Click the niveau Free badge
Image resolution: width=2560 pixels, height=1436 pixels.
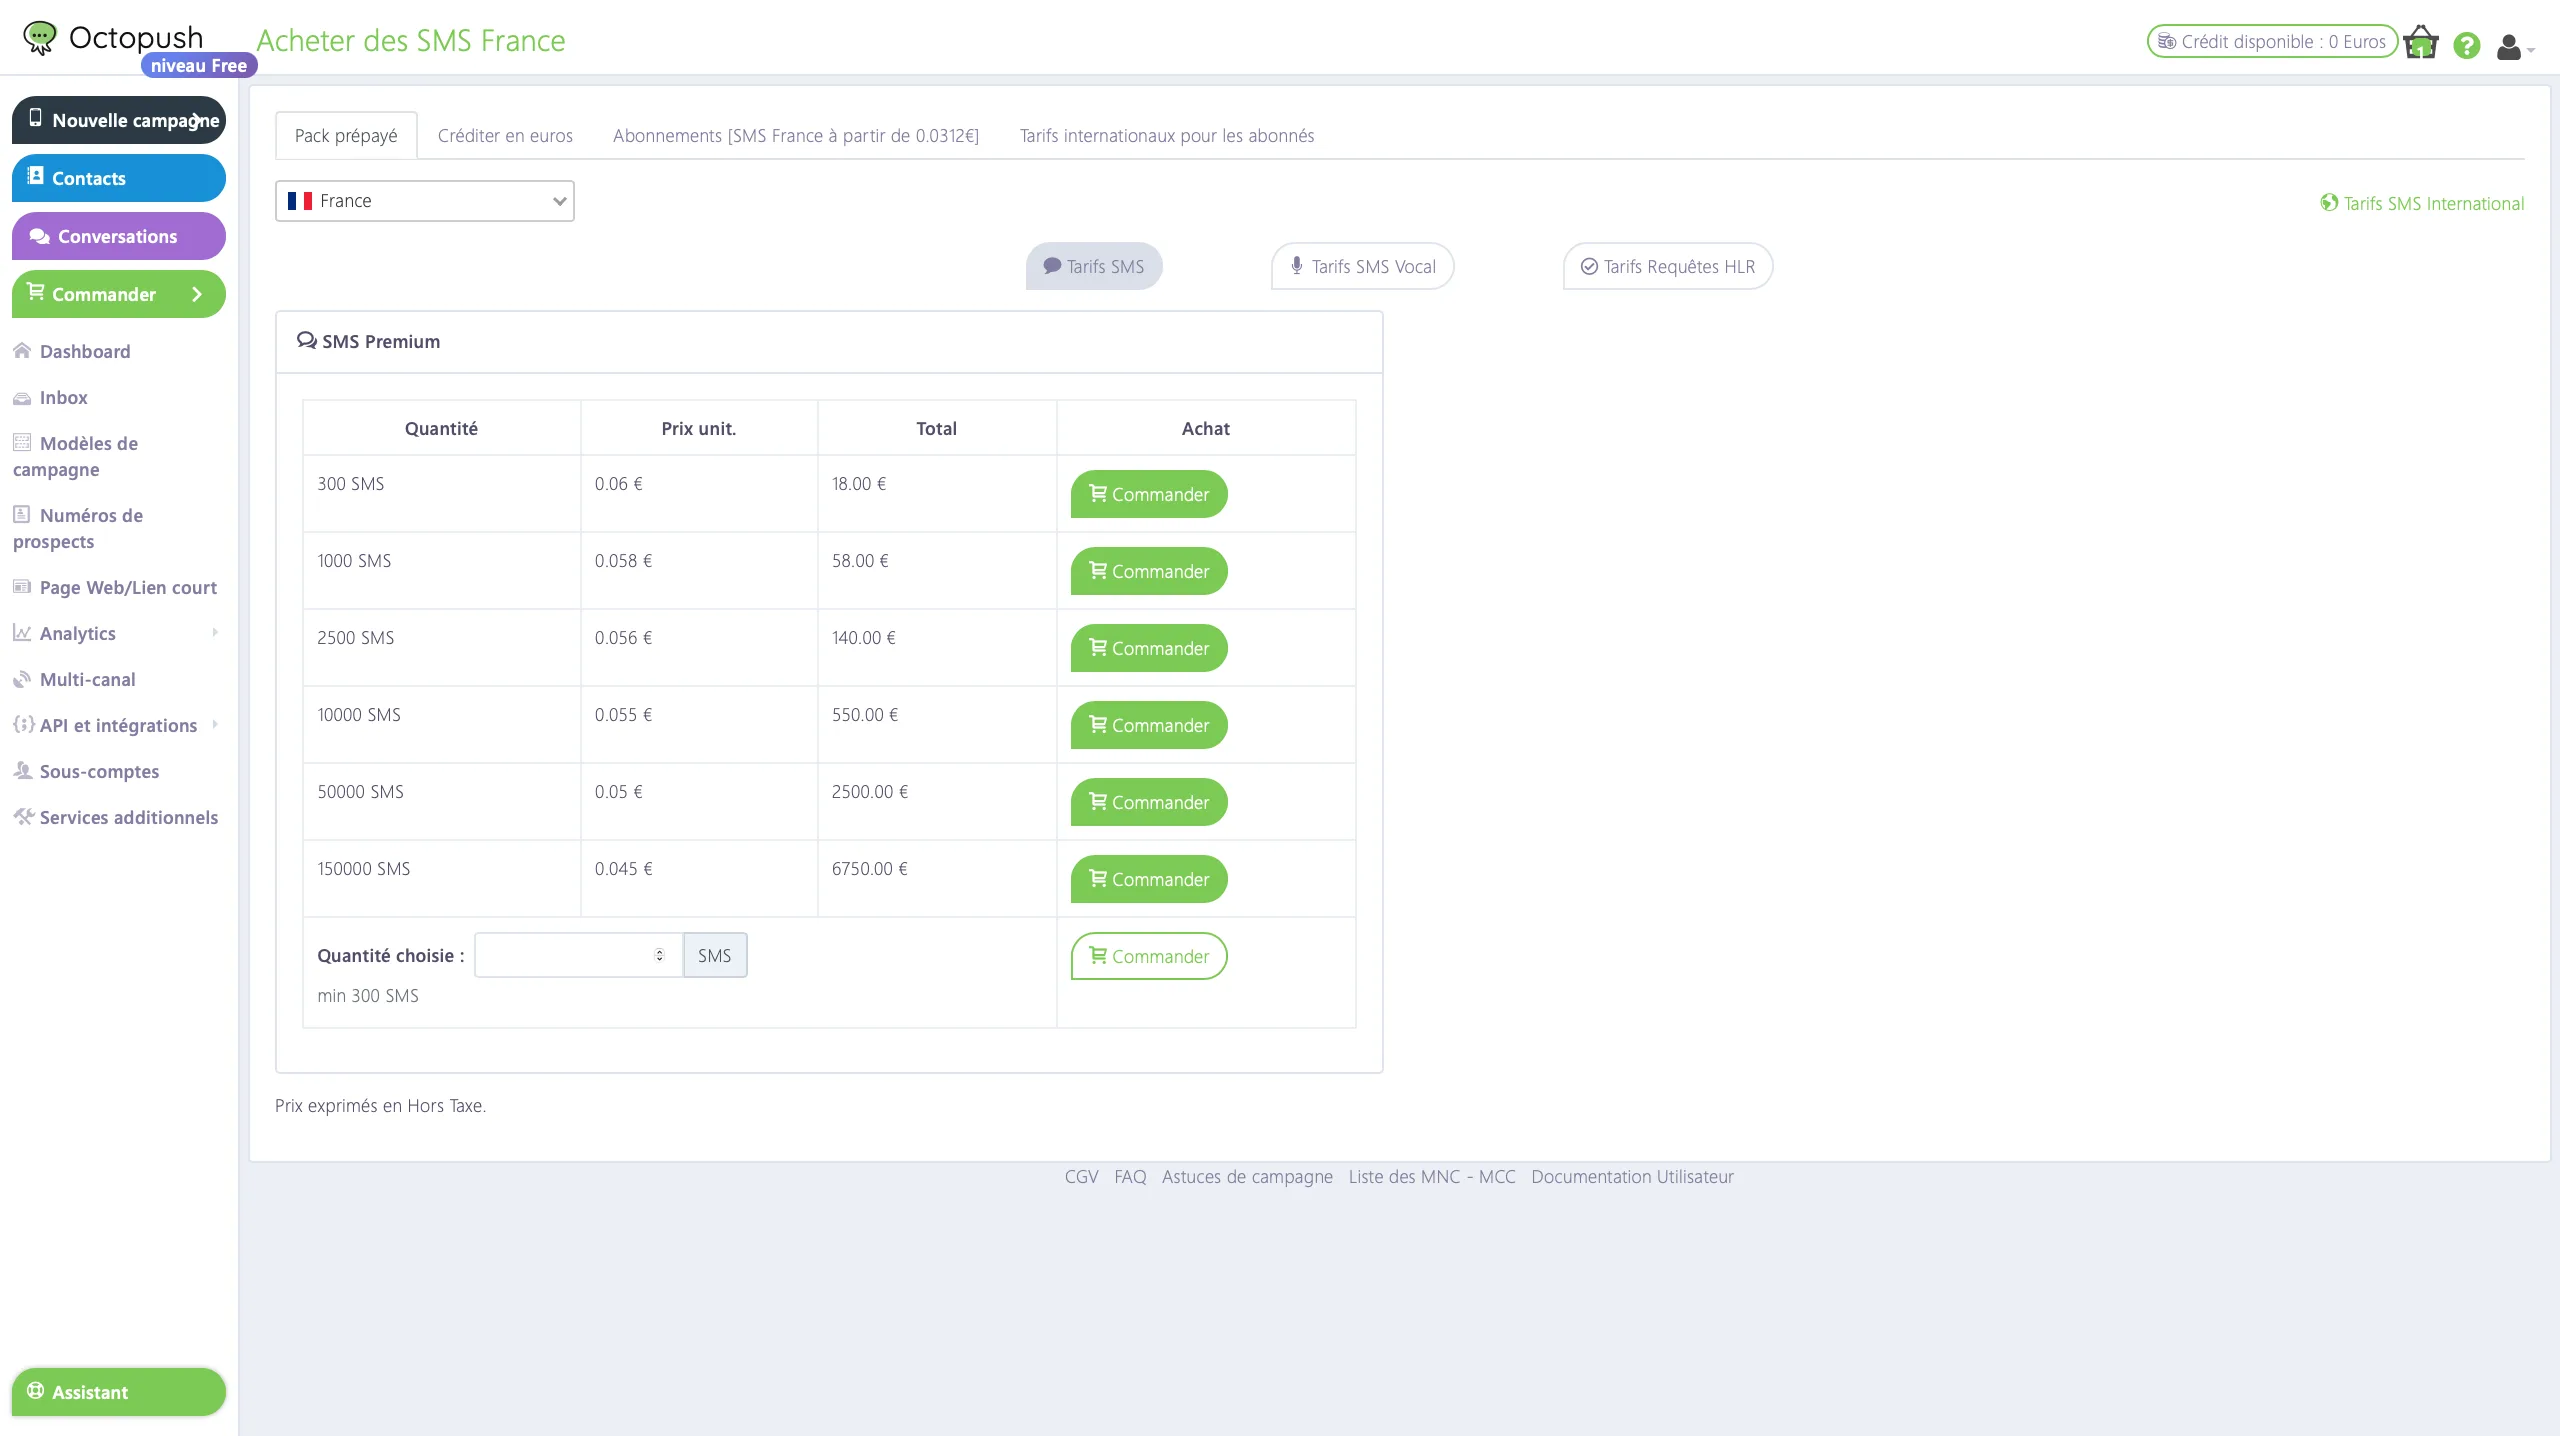[x=199, y=65]
